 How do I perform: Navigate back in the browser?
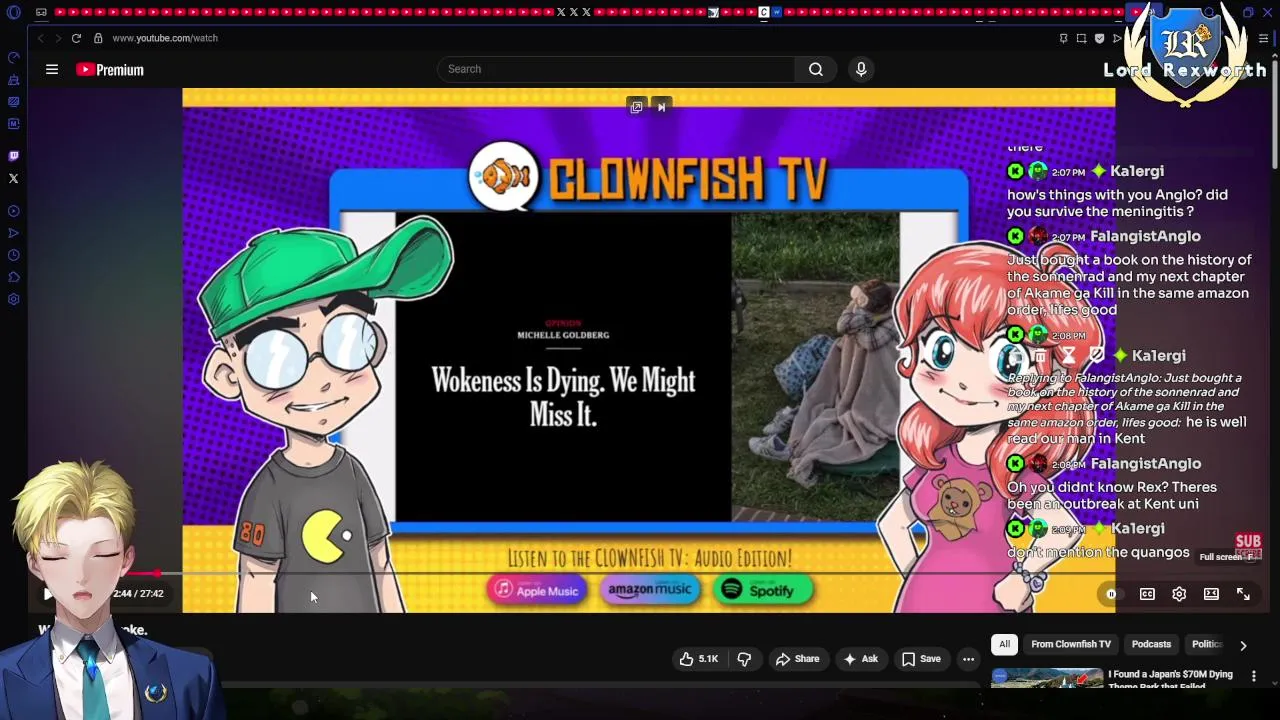[x=40, y=38]
